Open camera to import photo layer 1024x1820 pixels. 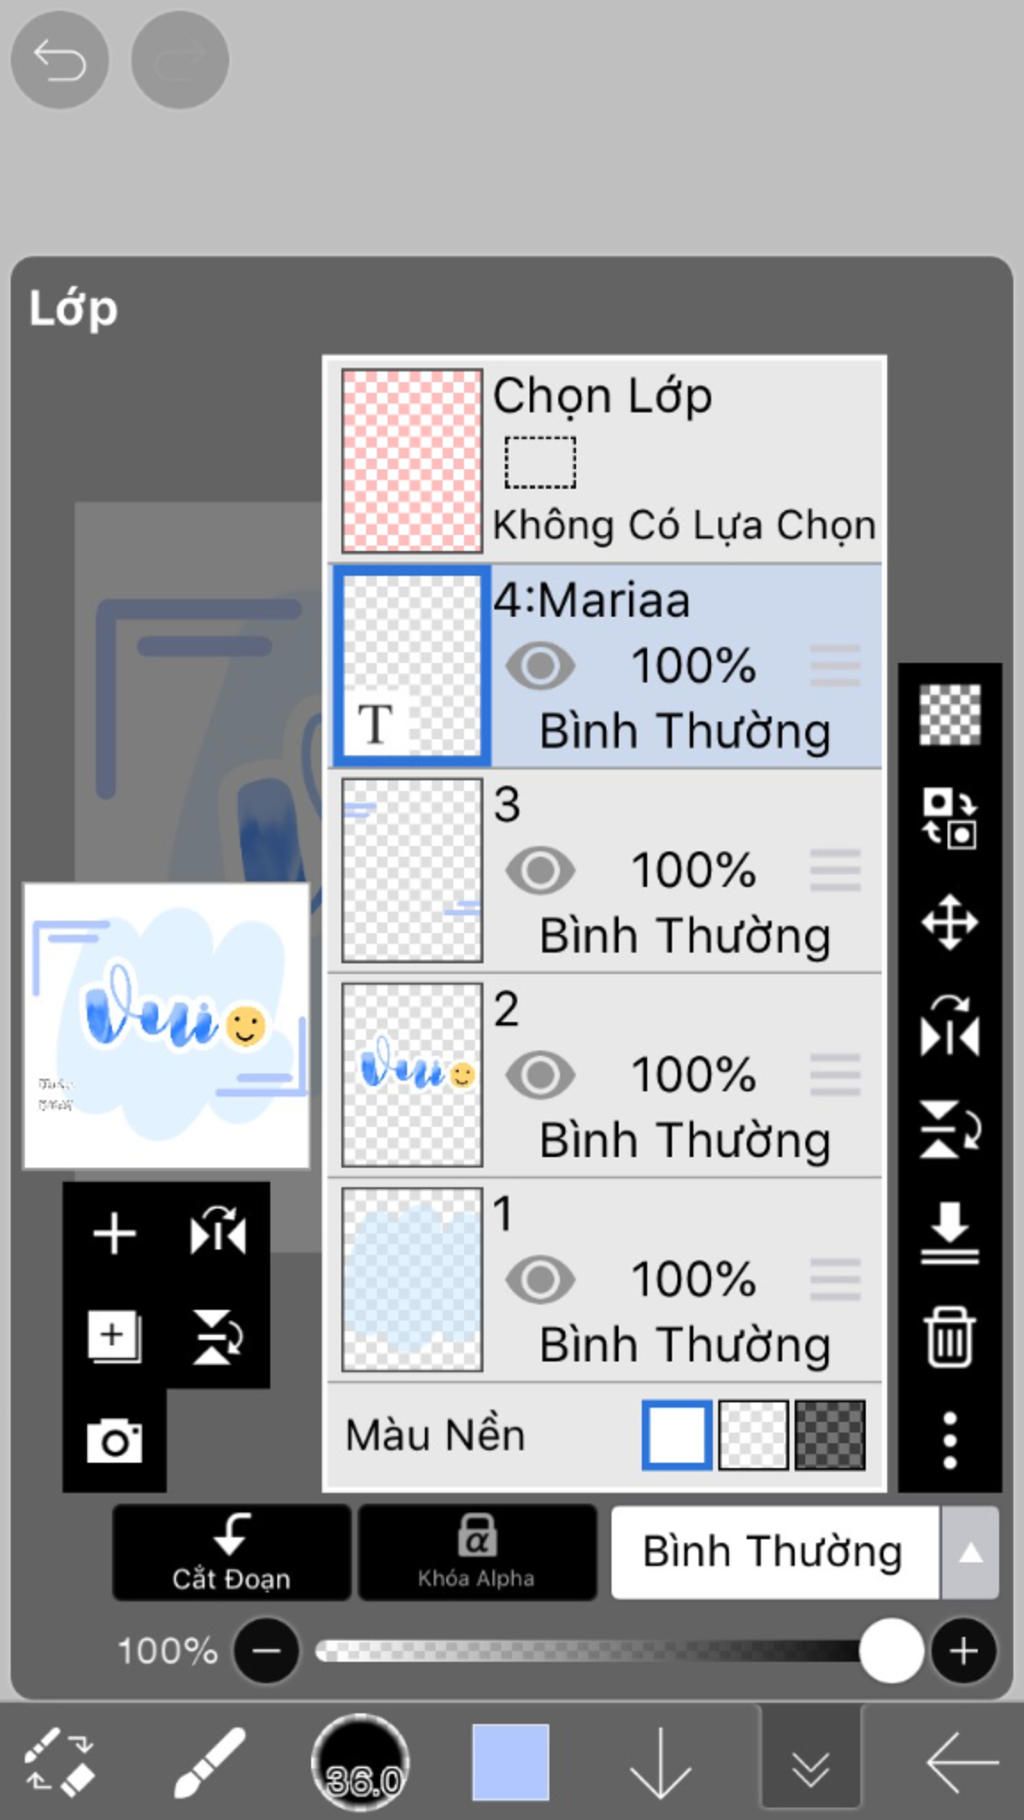[x=114, y=1441]
